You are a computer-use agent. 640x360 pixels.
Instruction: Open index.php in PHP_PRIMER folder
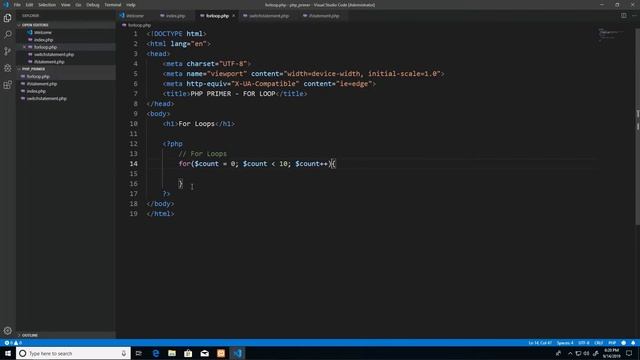tap(36, 91)
